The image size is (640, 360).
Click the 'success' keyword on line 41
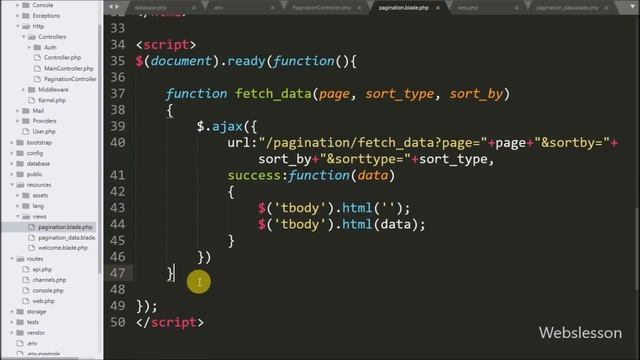254,176
